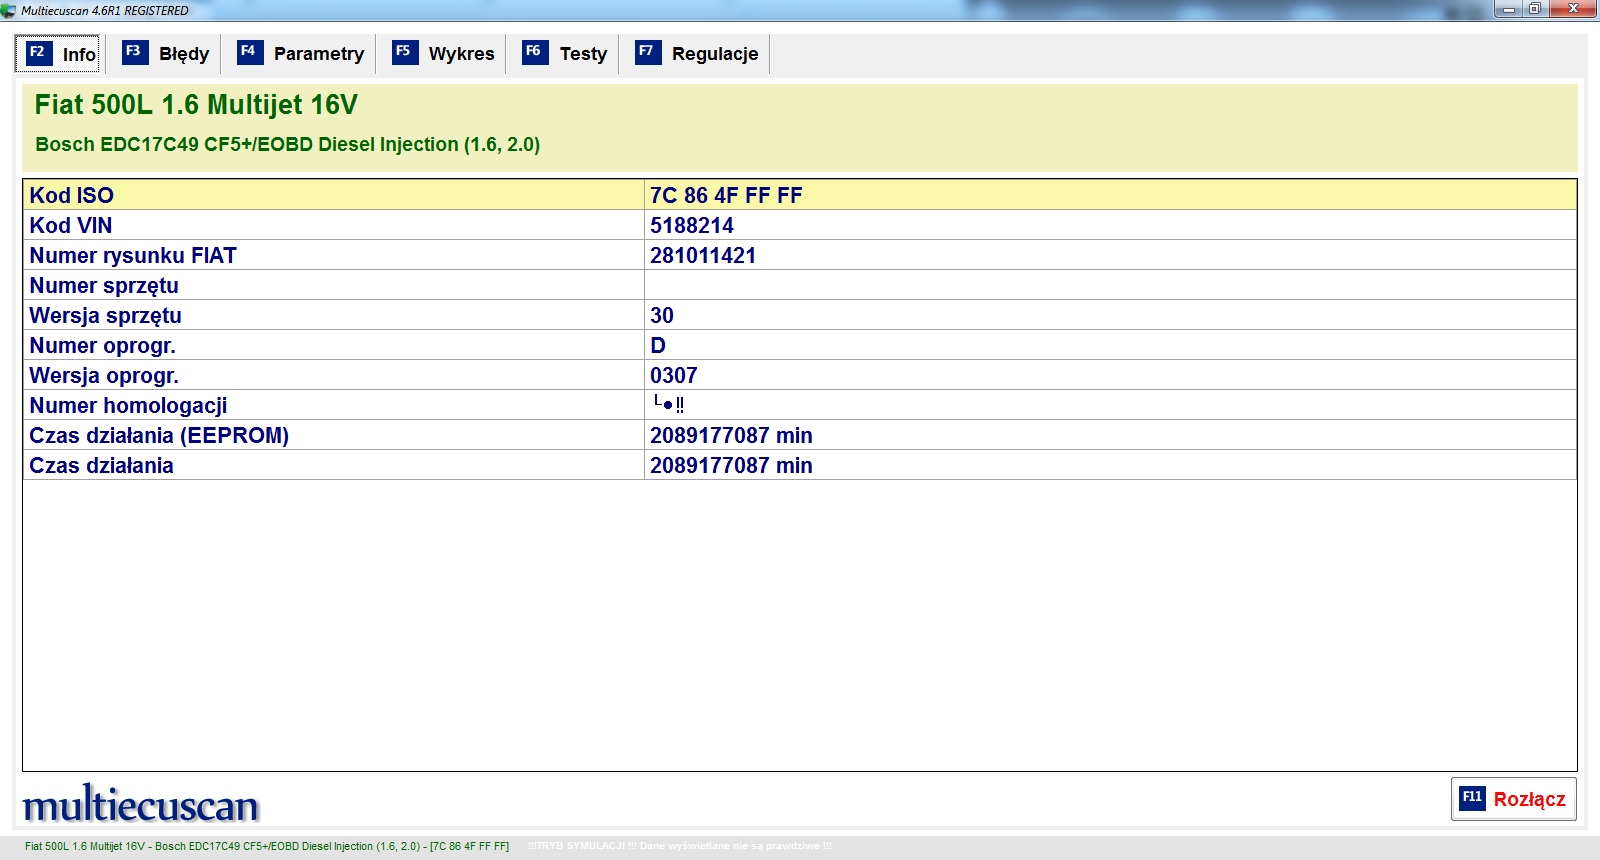Click the F11 key icon on Rozłącz
This screenshot has width=1600, height=860.
tap(1472, 798)
